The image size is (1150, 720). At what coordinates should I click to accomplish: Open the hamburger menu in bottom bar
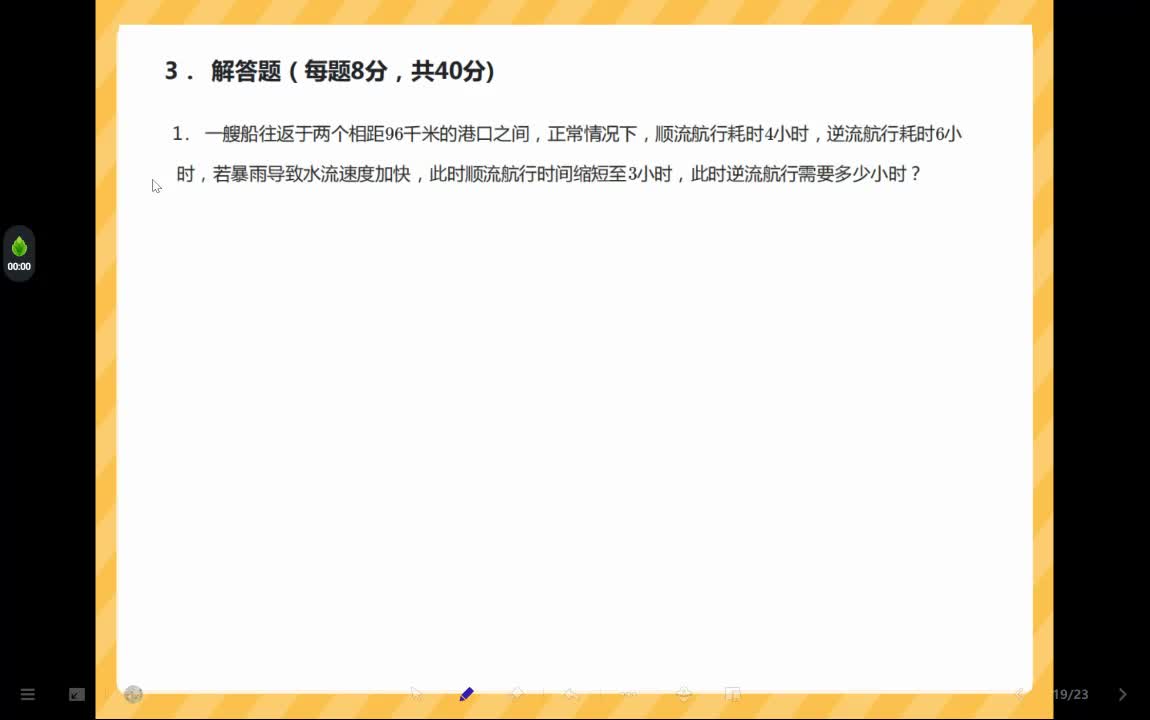pos(28,694)
